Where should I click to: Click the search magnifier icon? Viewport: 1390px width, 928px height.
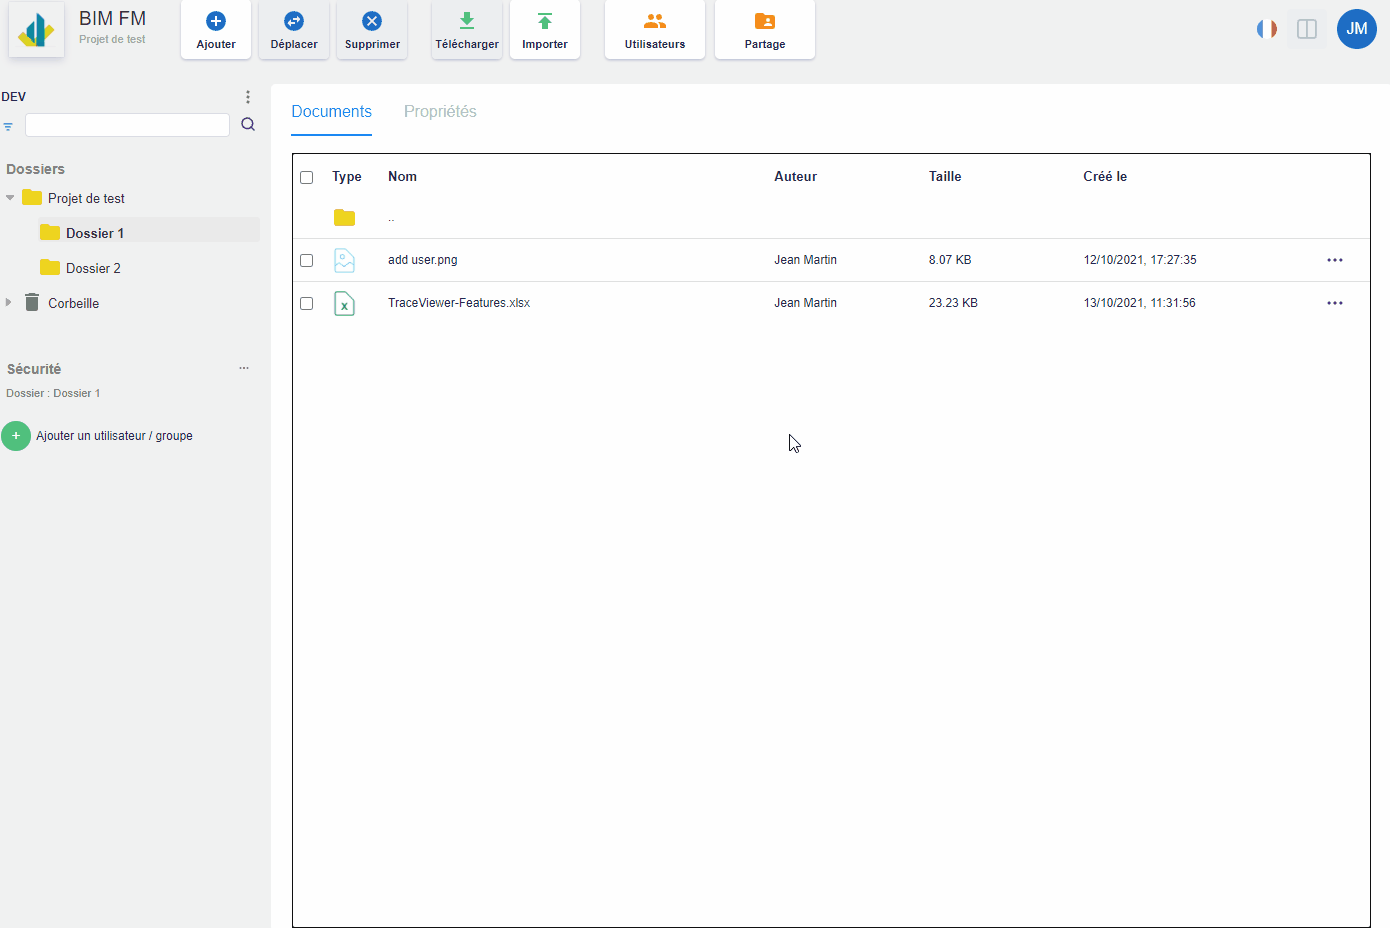click(x=248, y=125)
